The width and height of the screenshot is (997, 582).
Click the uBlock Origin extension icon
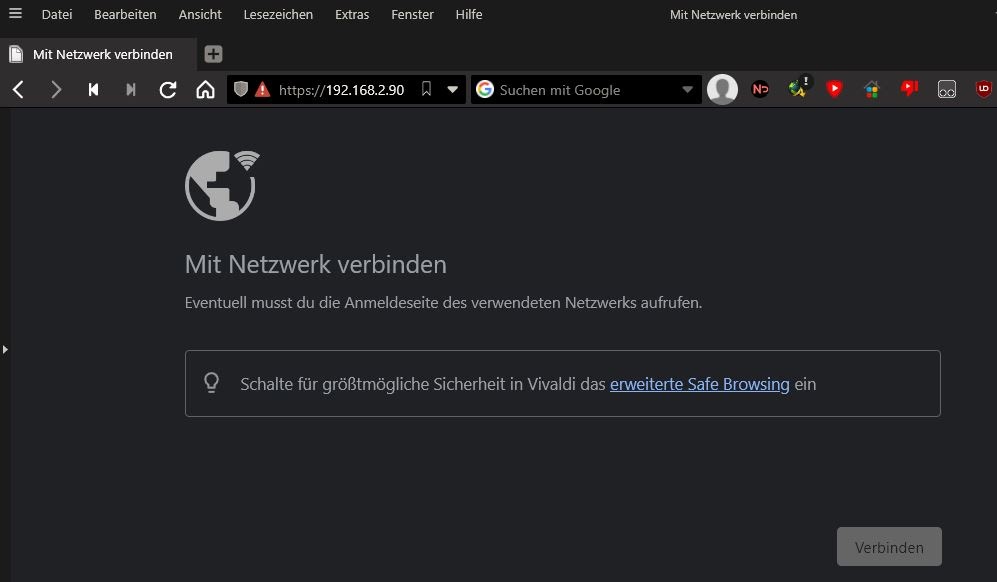tap(983, 89)
